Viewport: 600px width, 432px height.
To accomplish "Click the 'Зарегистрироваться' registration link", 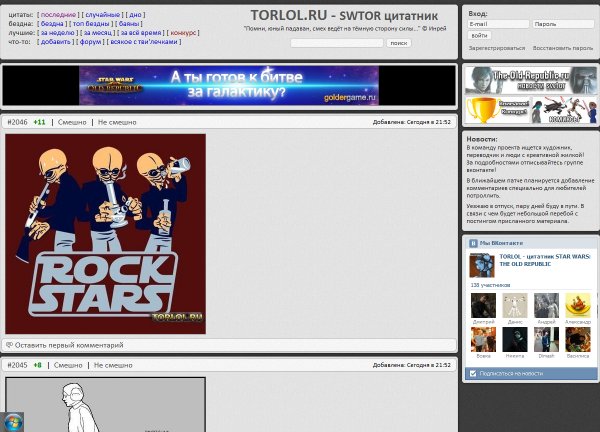I will coord(496,48).
